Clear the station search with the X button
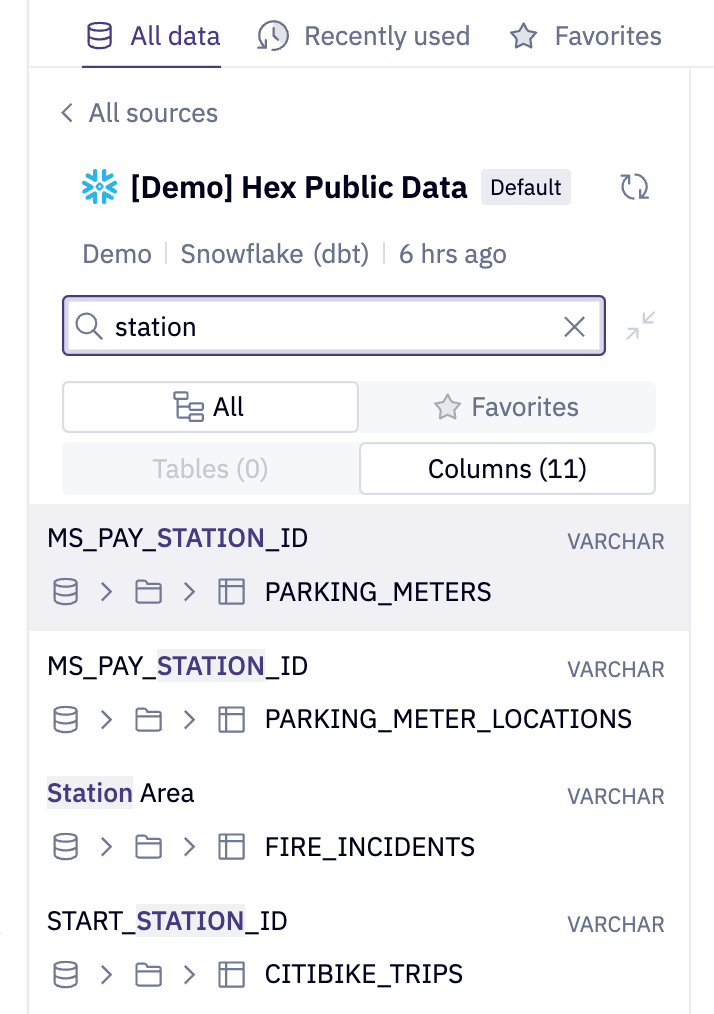The width and height of the screenshot is (714, 1014). (573, 326)
